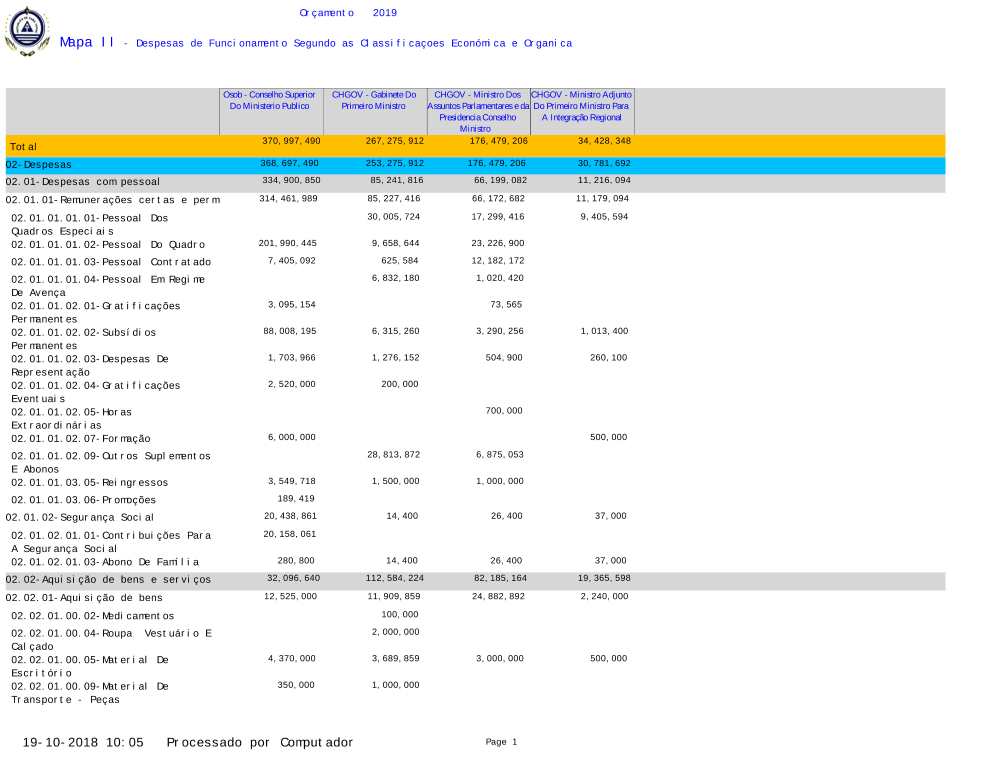
Task: Select Ministro Dos Assuntos Parlamentares column header
Action: pyautogui.click(x=478, y=111)
